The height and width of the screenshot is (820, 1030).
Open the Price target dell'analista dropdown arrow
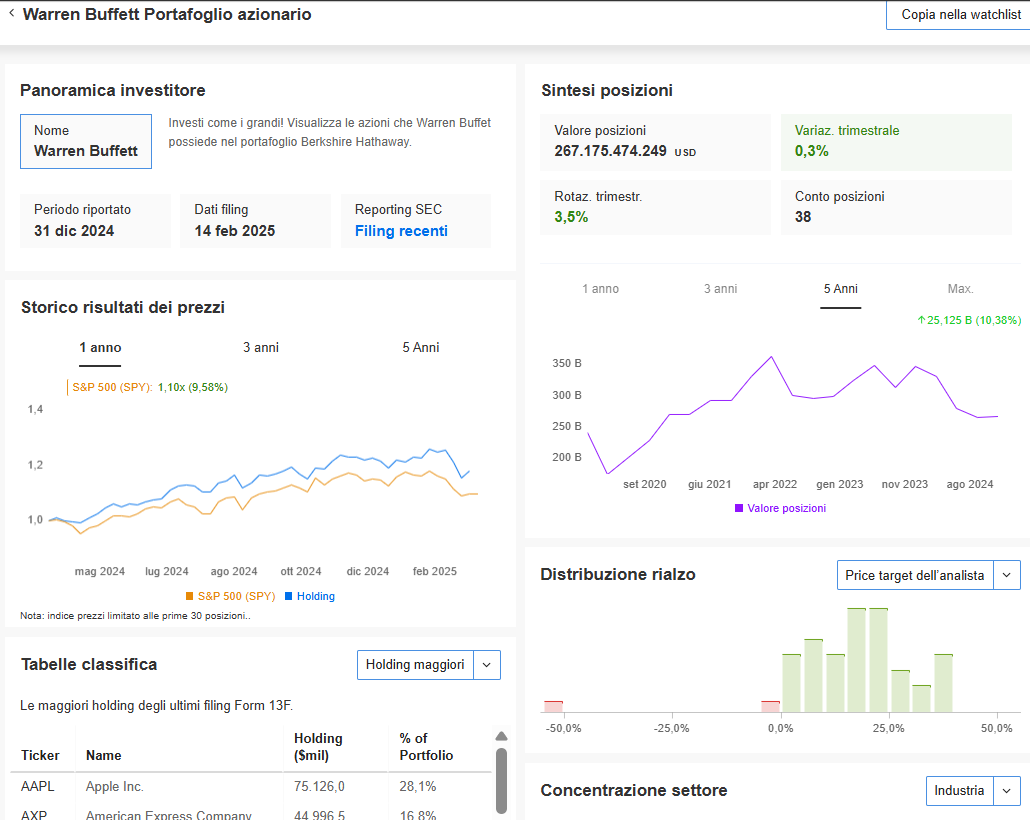[1006, 576]
